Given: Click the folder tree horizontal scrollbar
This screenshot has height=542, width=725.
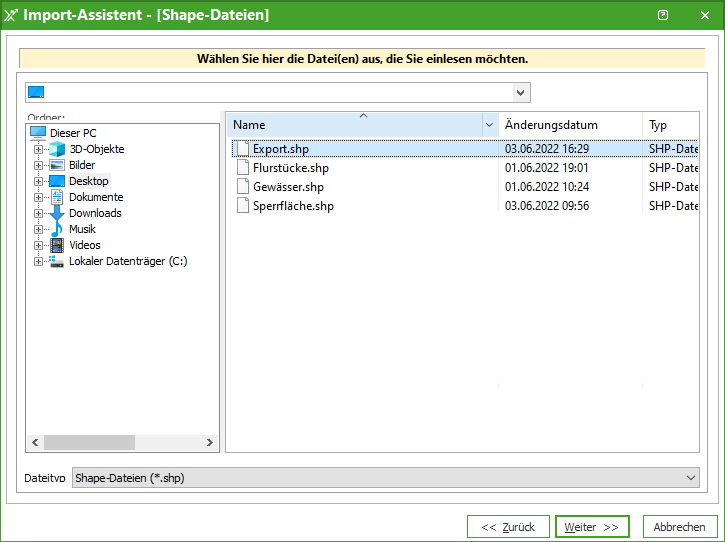Looking at the screenshot, I should coord(122,442).
